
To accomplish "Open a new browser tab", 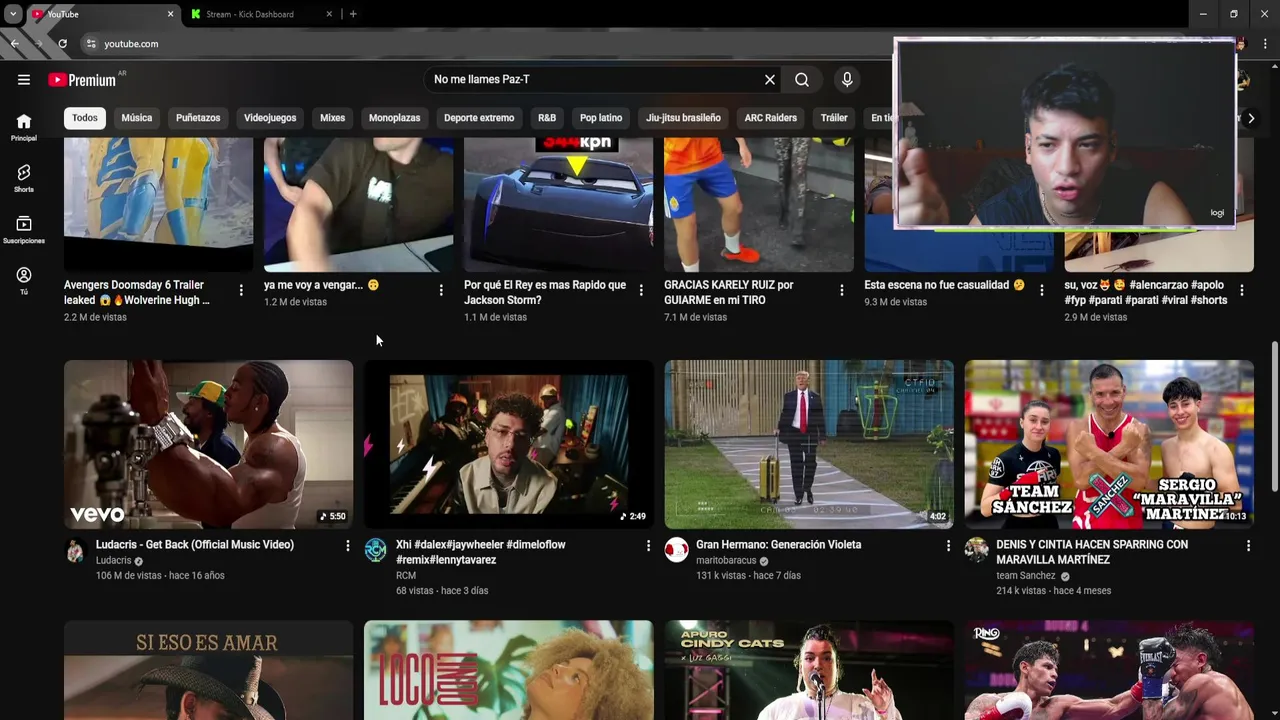I will point(353,14).
